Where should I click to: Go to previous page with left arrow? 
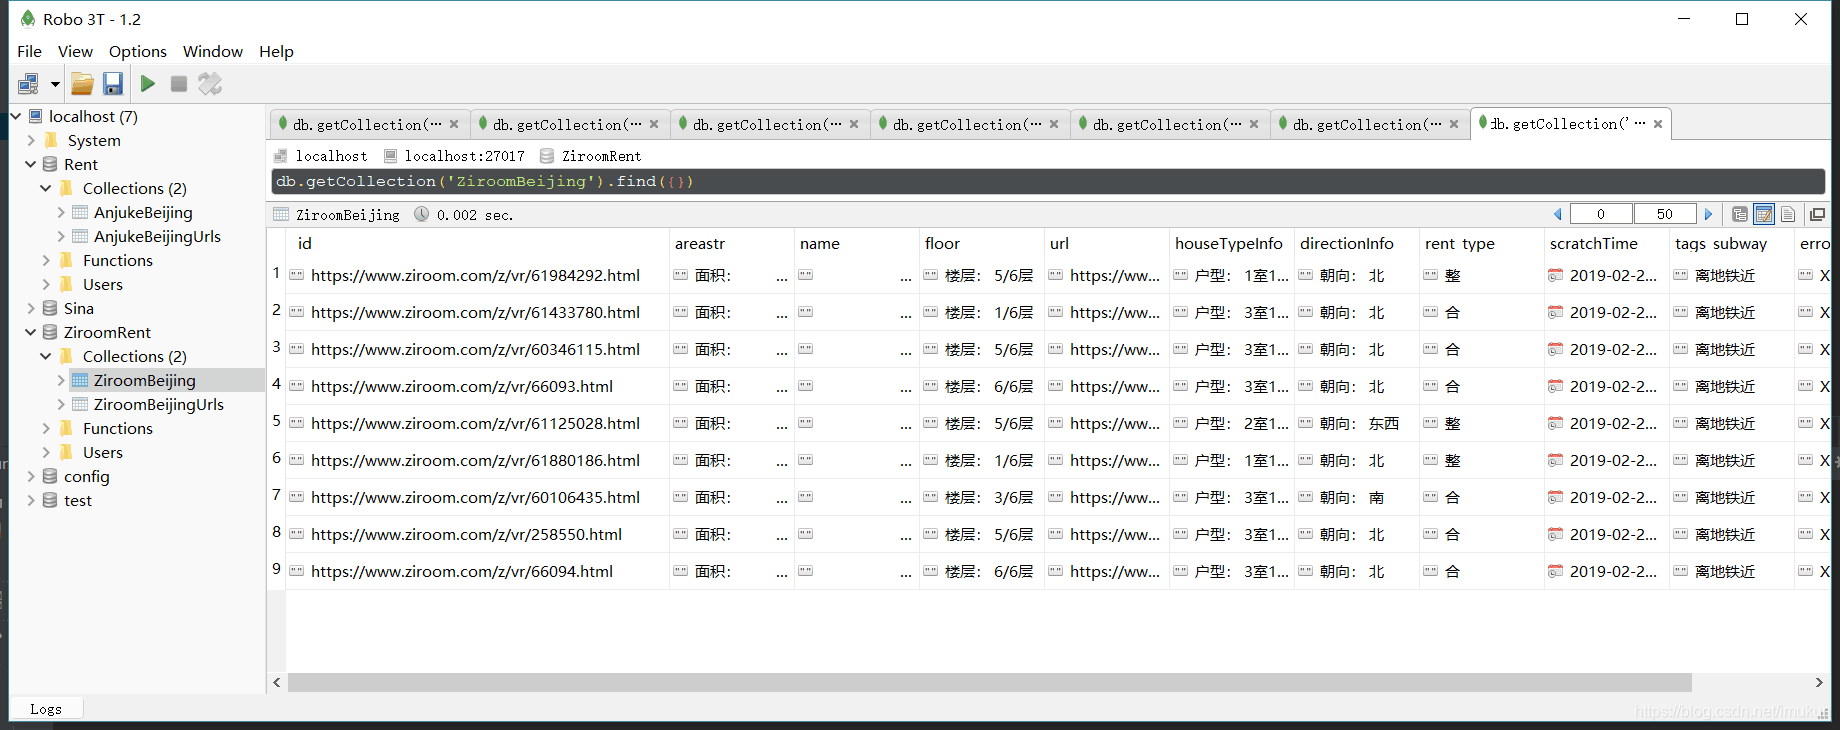[x=1557, y=214]
